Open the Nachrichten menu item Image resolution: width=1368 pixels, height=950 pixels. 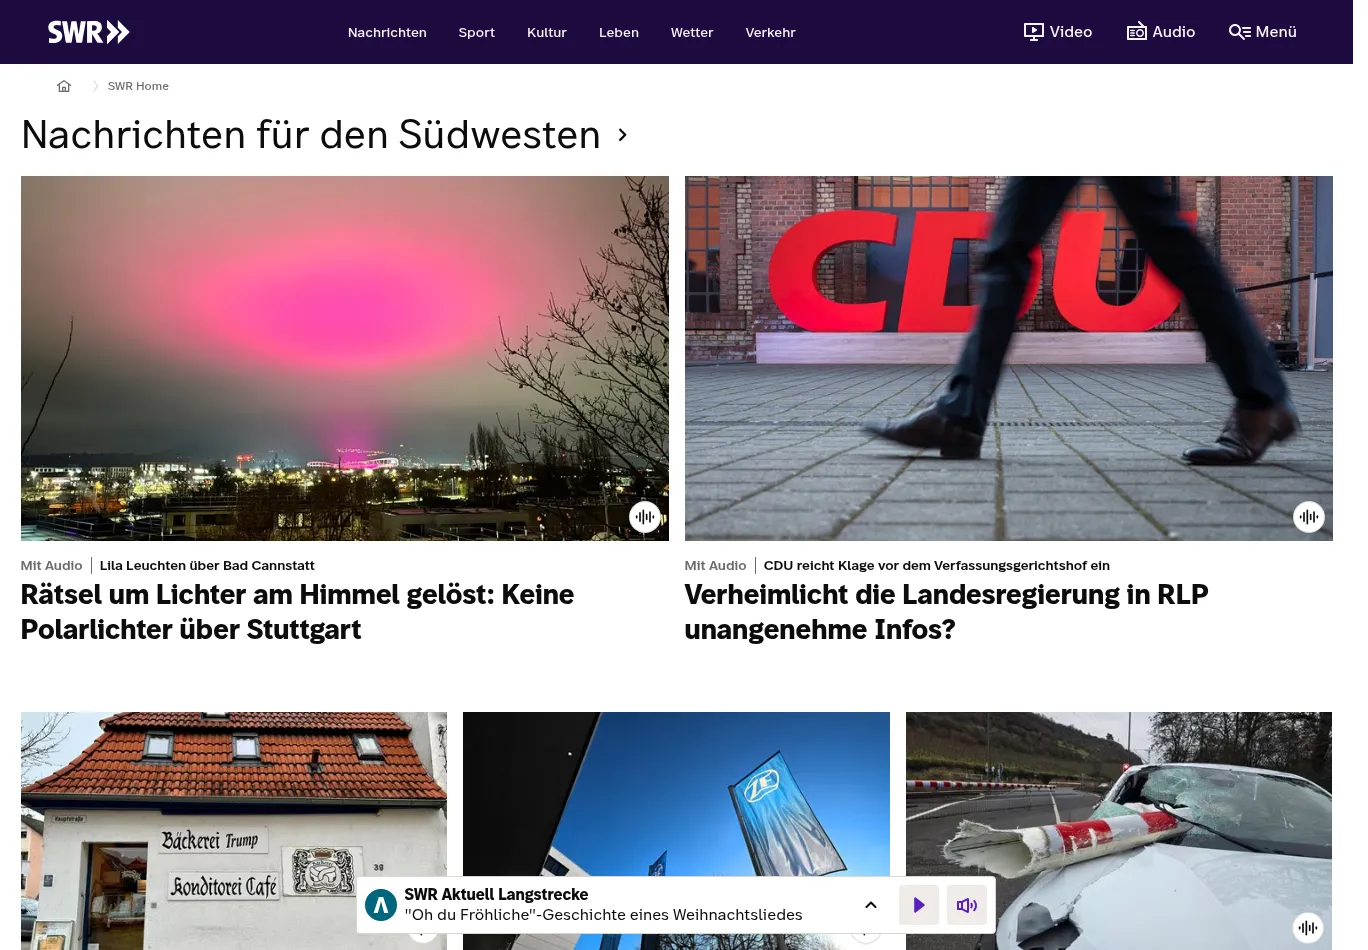click(387, 32)
